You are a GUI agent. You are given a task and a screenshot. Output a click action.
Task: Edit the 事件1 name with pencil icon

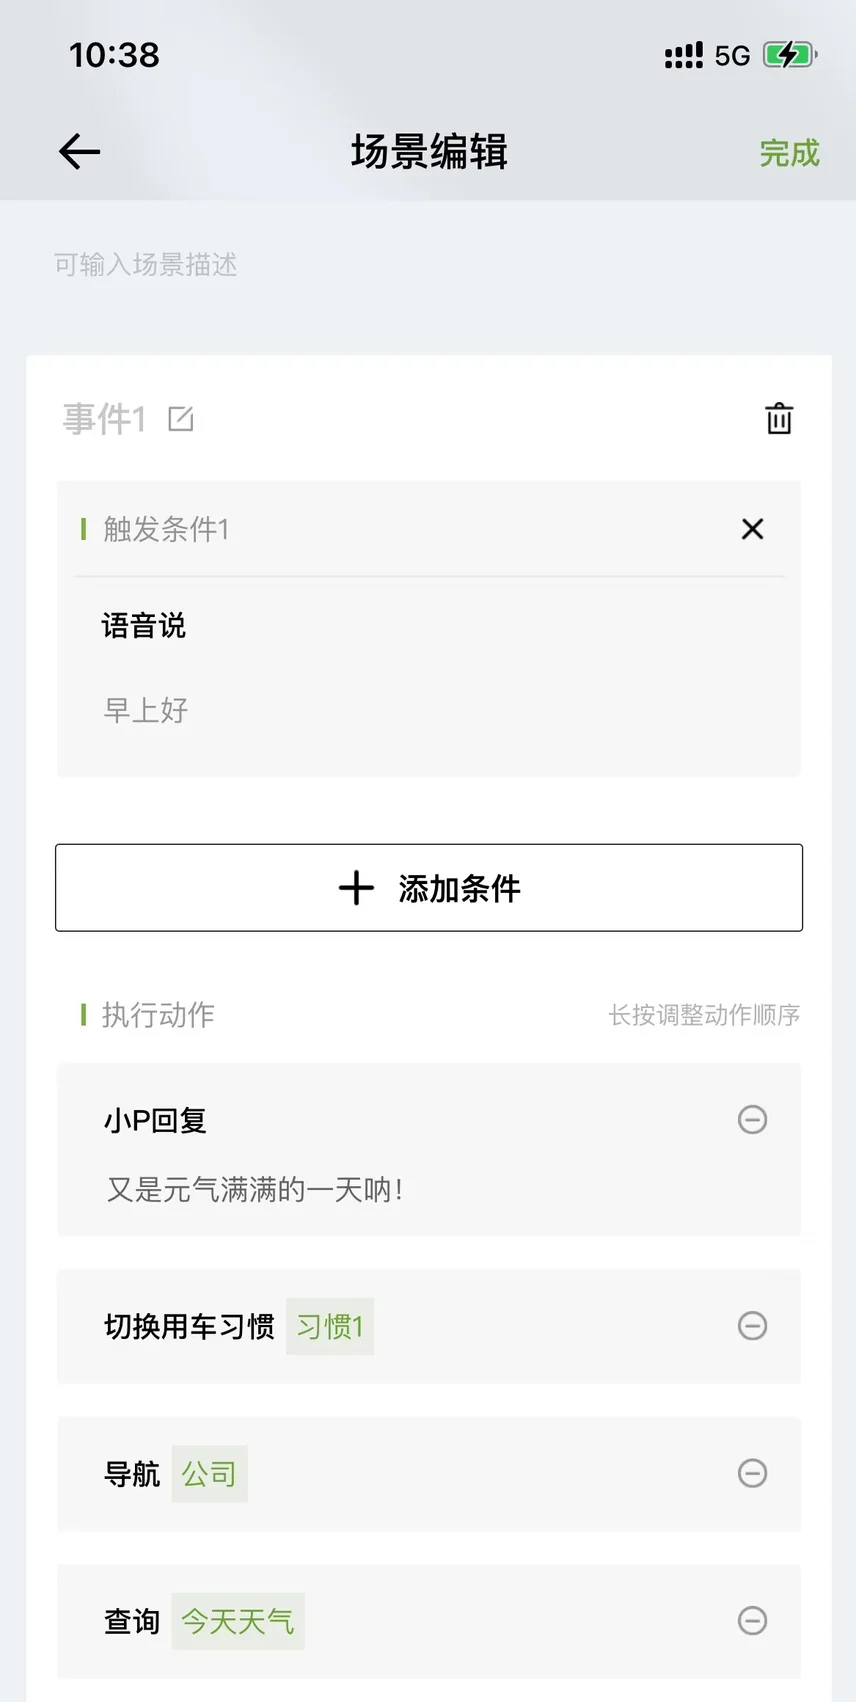[x=181, y=419]
